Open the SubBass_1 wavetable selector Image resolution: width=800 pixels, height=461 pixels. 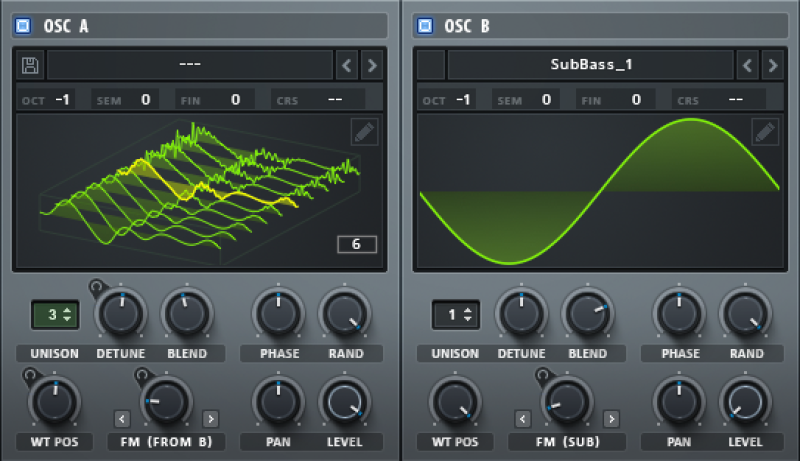click(591, 65)
